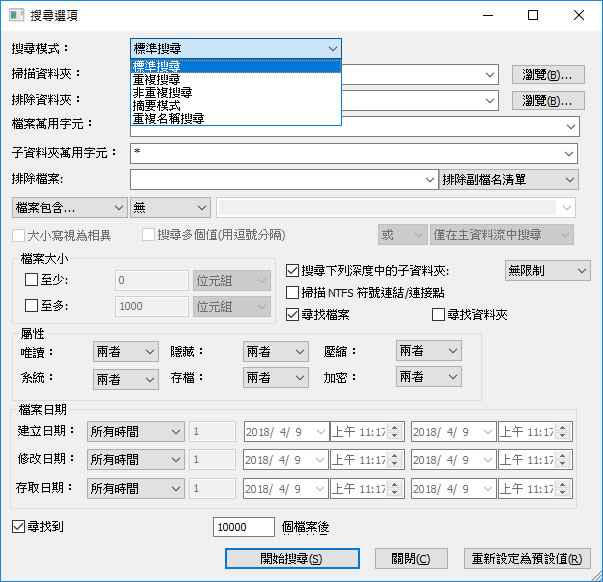Click the app icon in the title bar

tap(17, 15)
